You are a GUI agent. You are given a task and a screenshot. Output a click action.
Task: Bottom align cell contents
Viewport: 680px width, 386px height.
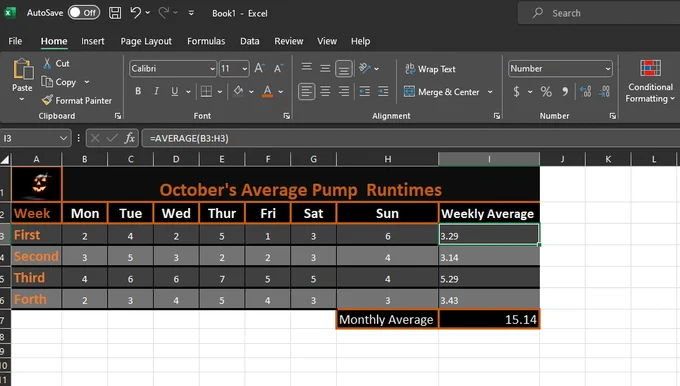(x=343, y=69)
